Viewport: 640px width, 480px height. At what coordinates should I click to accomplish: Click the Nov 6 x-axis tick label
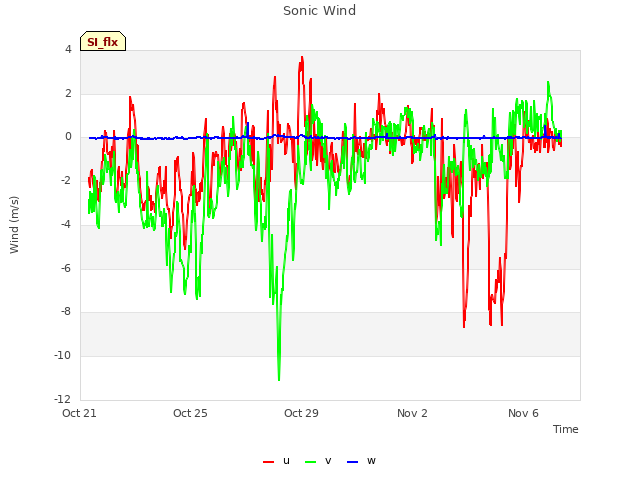pyautogui.click(x=523, y=413)
